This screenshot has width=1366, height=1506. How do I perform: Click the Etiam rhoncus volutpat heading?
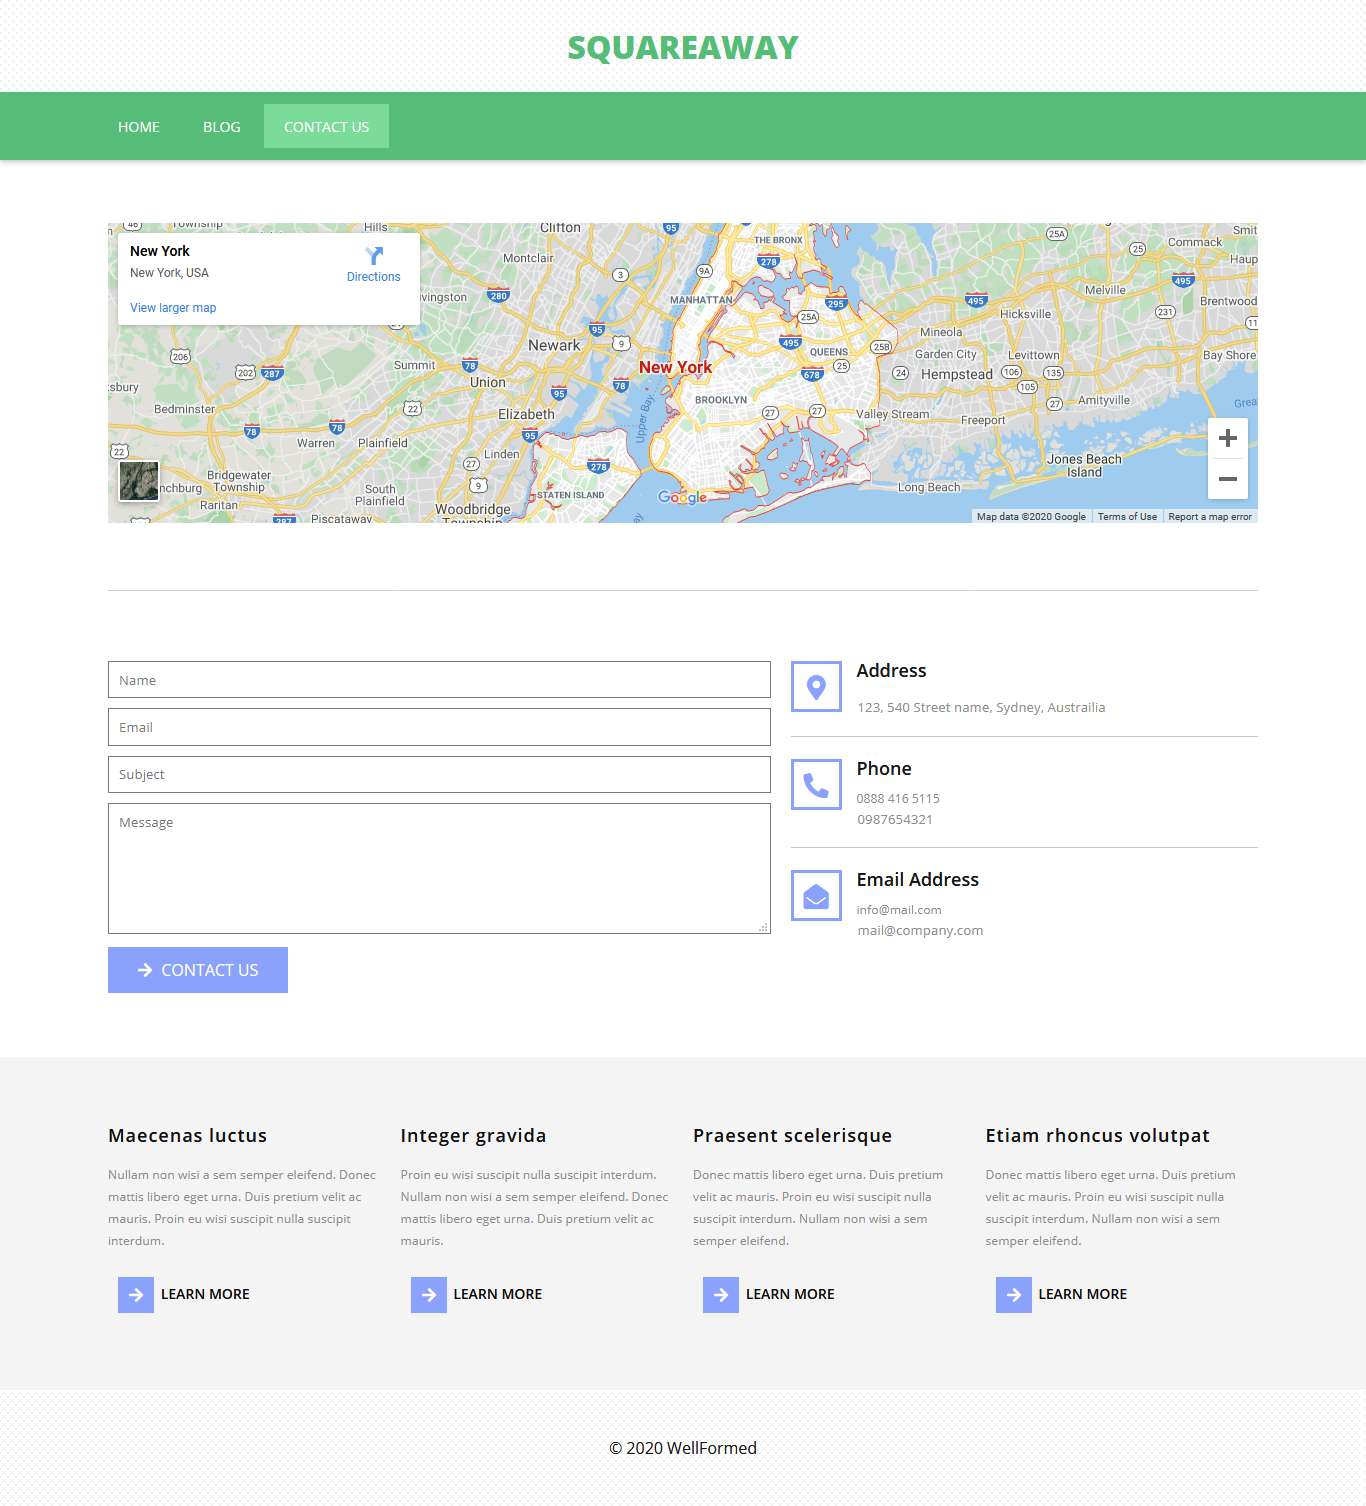[x=1097, y=1136]
